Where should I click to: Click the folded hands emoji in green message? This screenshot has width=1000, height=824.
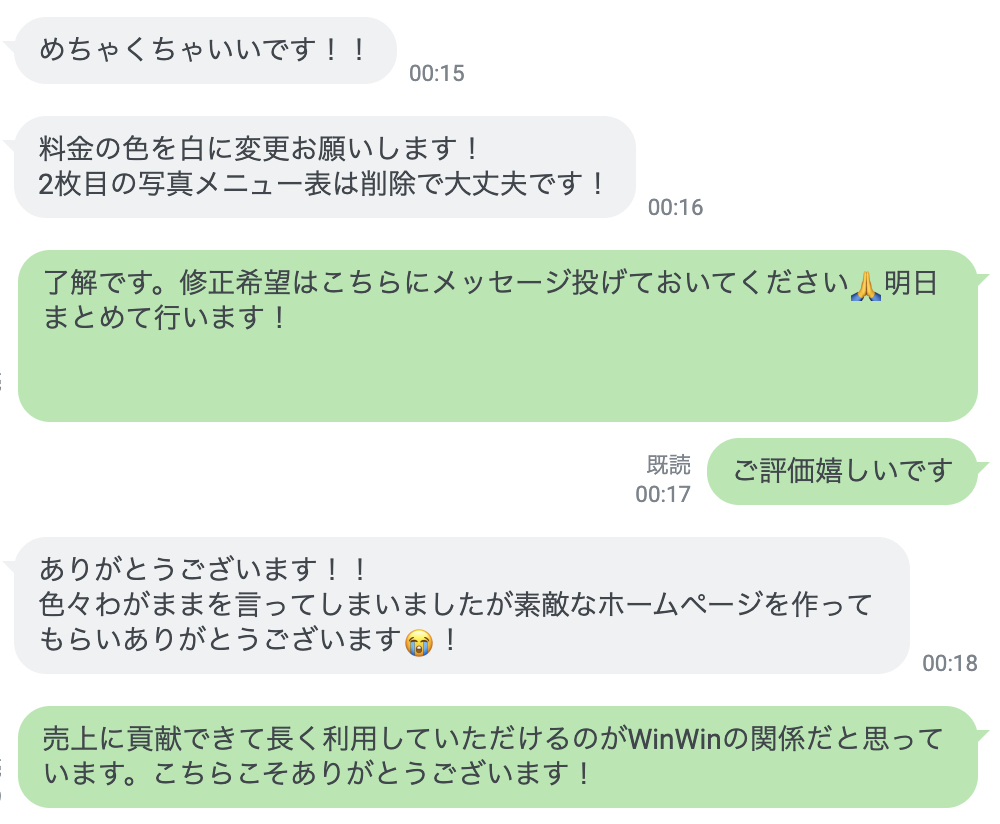coord(866,285)
